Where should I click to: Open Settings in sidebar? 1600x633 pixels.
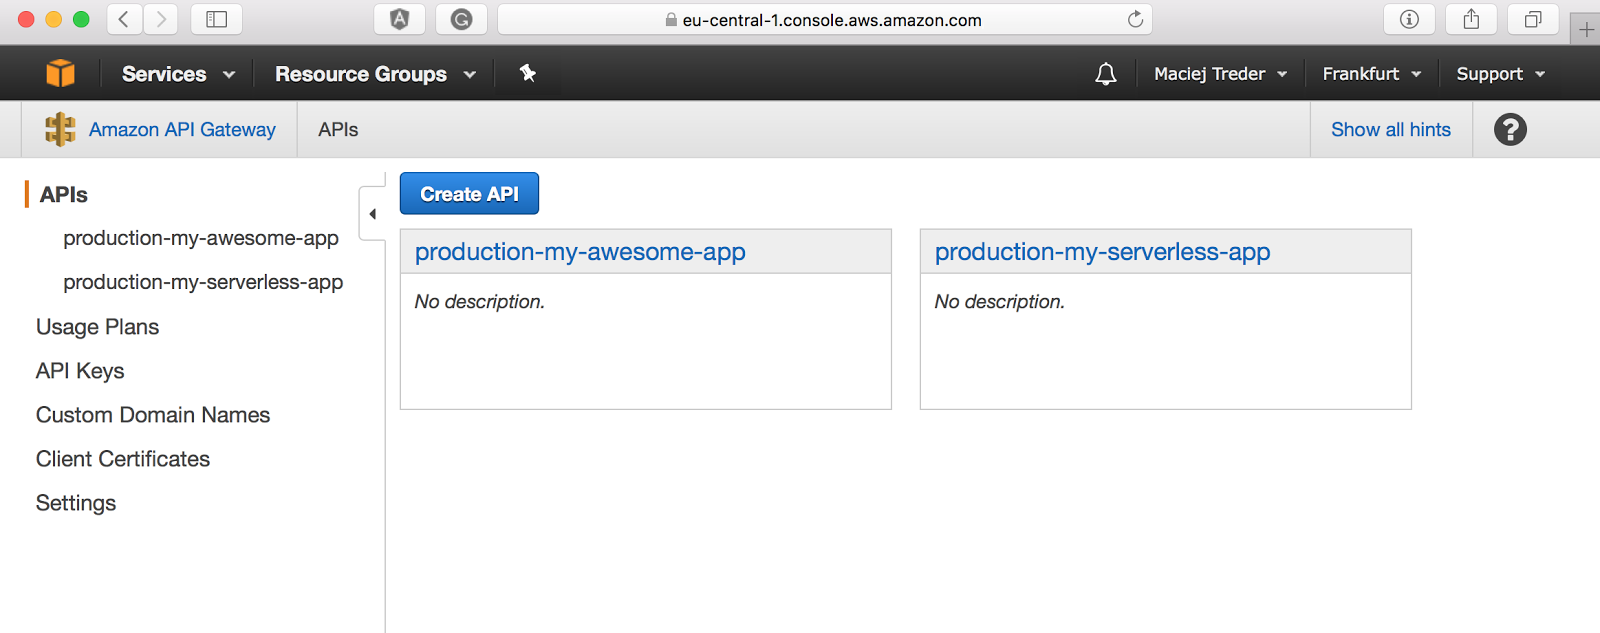pos(76,503)
